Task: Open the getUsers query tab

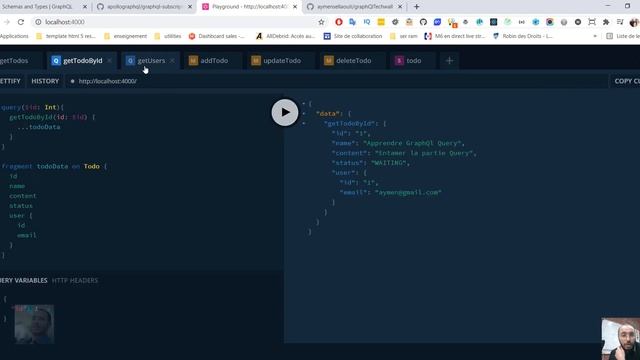Action: pos(150,60)
